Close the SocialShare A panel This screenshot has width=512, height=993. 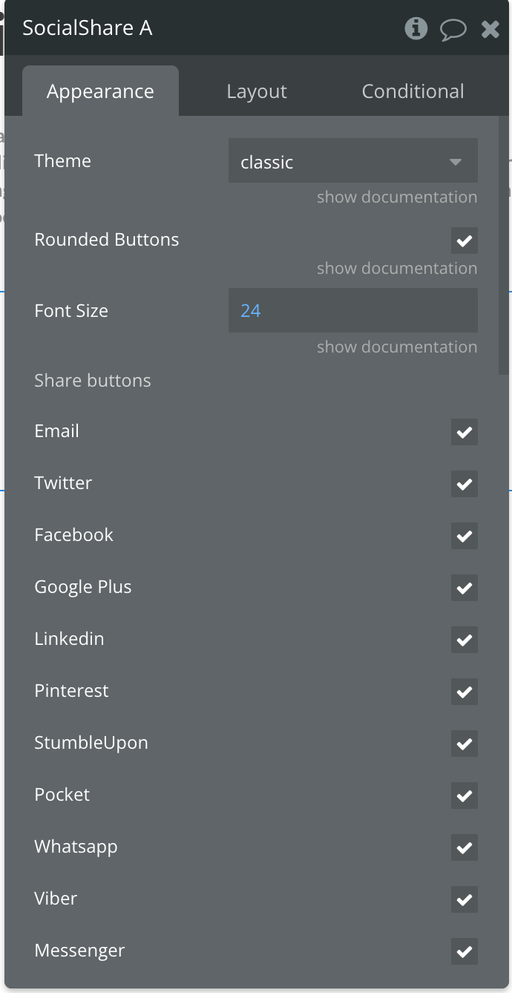pyautogui.click(x=490, y=29)
